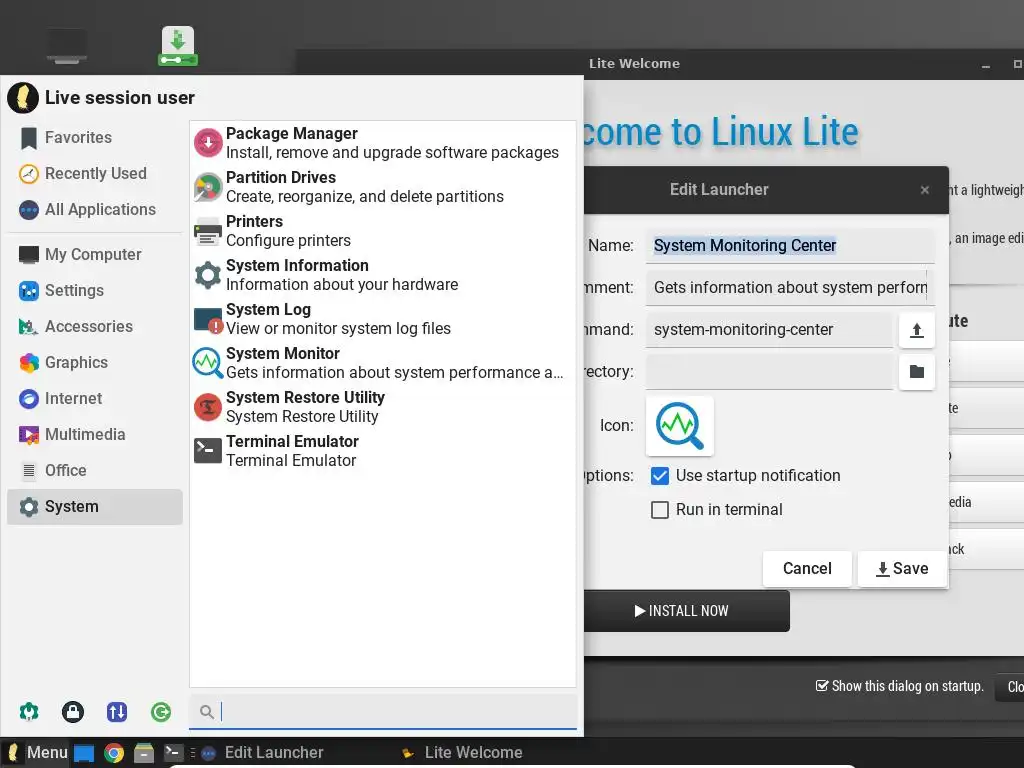Click the Internet category icon
This screenshot has width=1024, height=768.
click(29, 398)
